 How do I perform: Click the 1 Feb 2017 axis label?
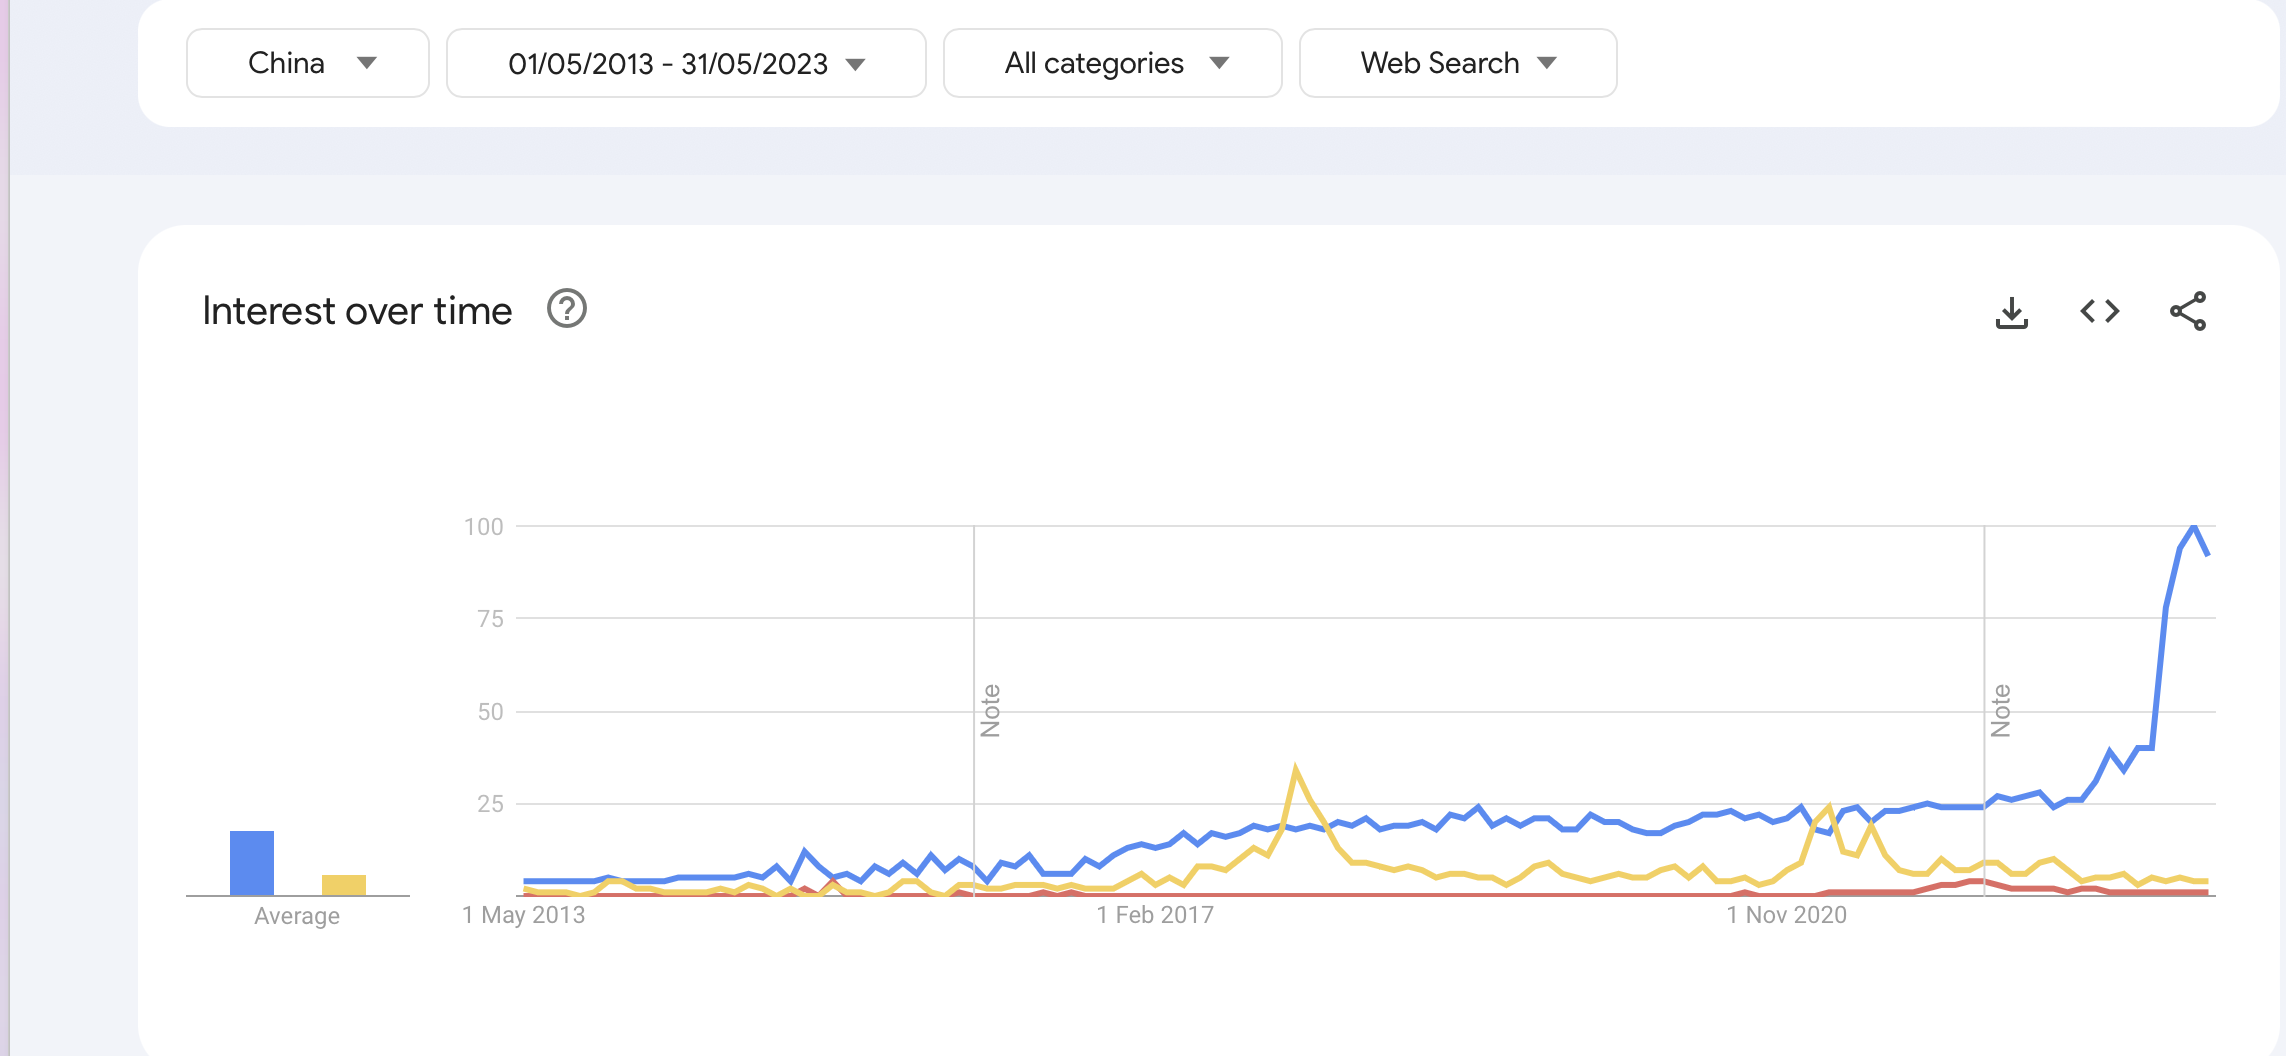(x=1154, y=915)
